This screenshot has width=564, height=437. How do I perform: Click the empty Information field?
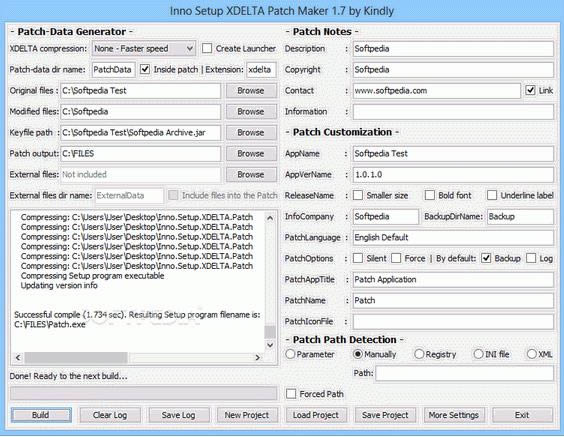point(453,111)
